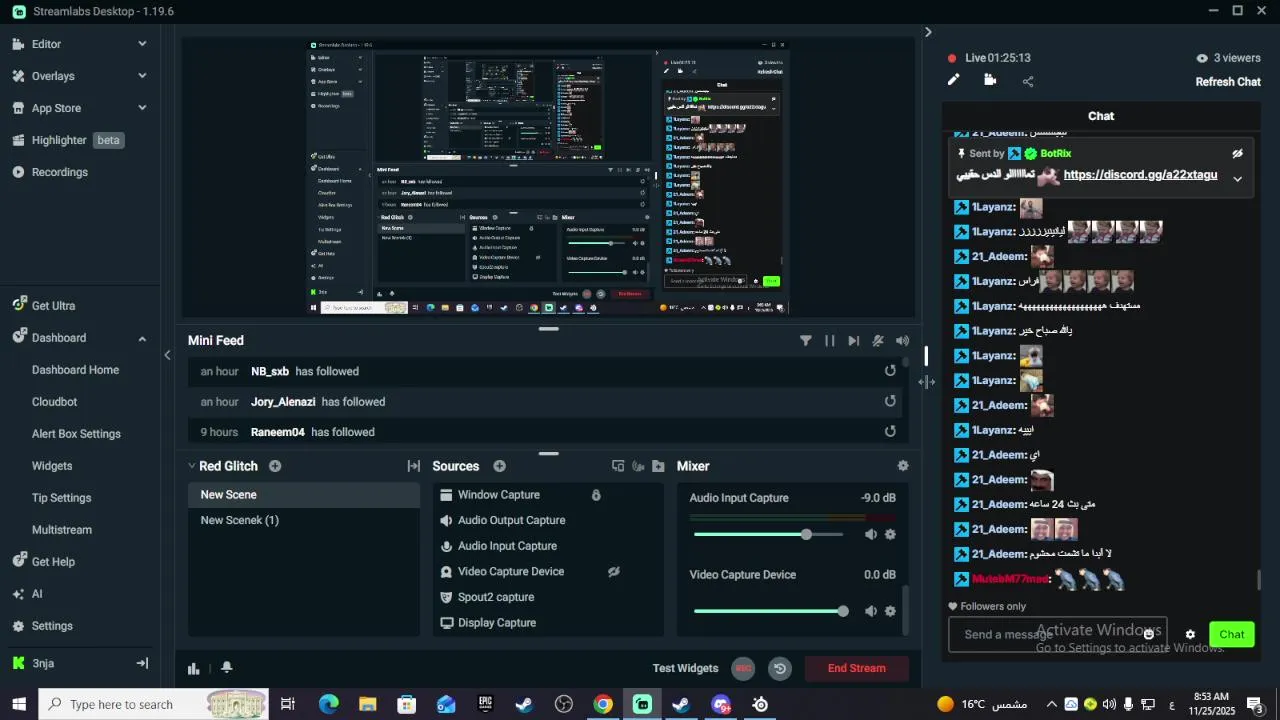Open the Overlays section
This screenshot has height=720, width=1280.
click(53, 76)
